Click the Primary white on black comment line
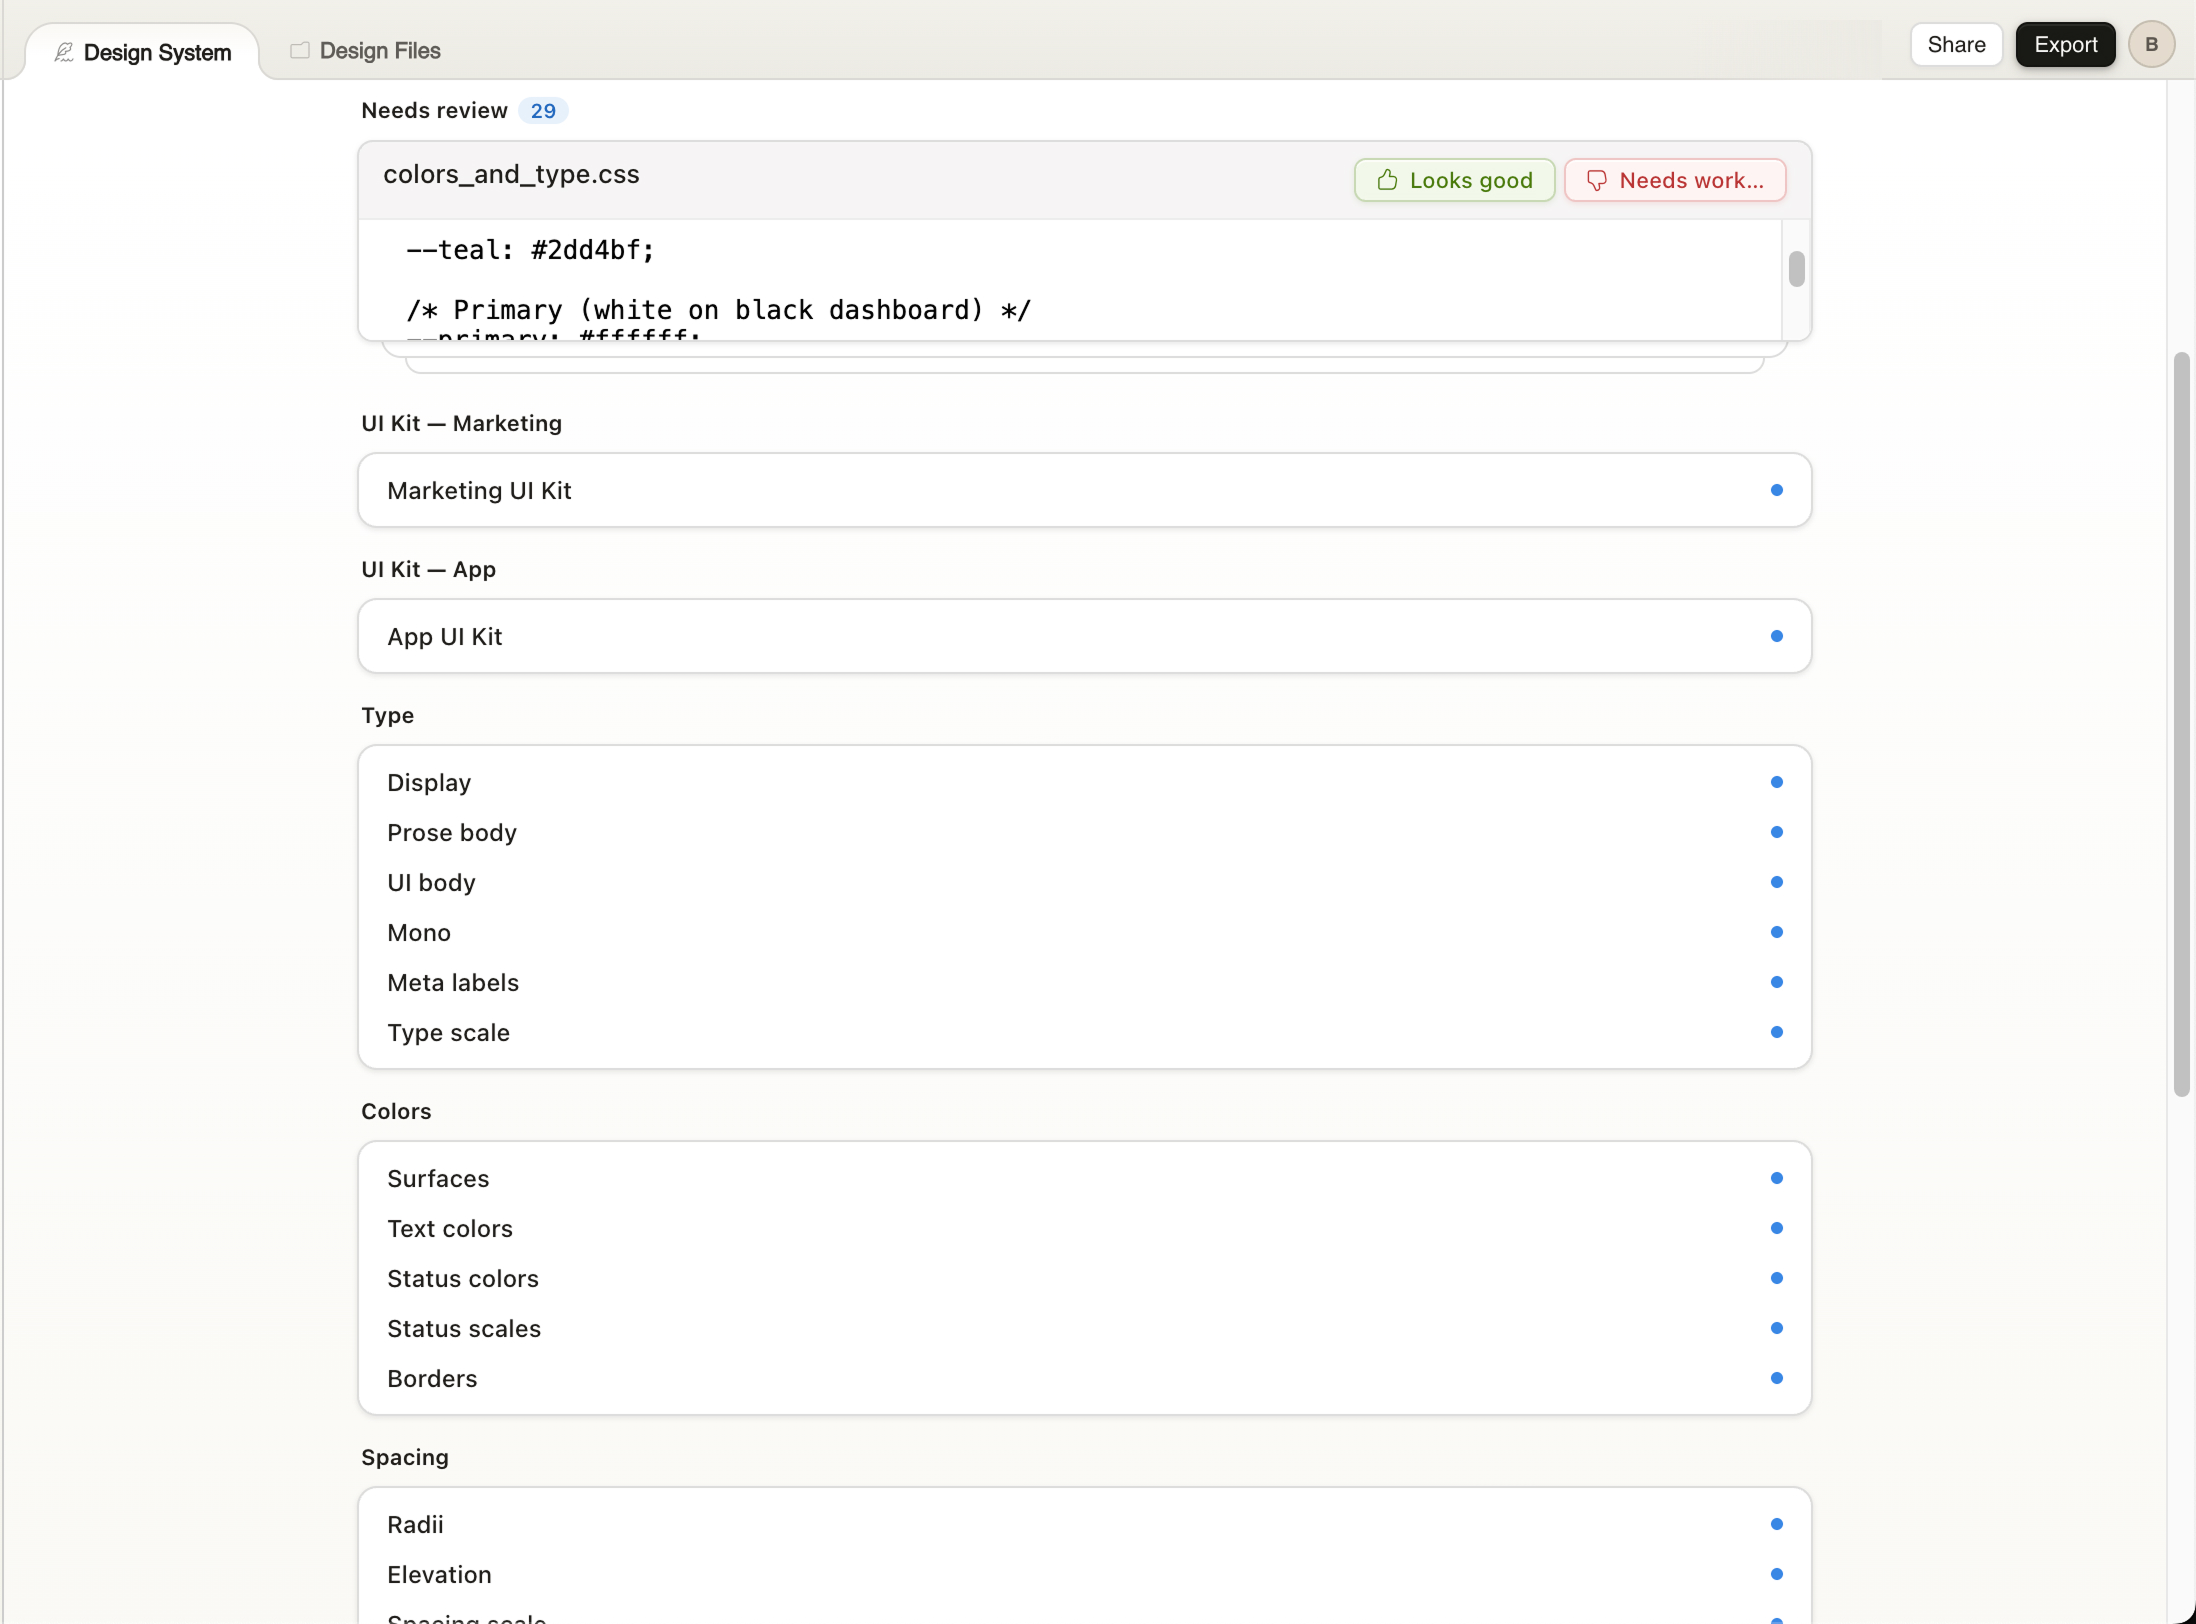Screen dimensions: 2196x1624 pos(718,310)
